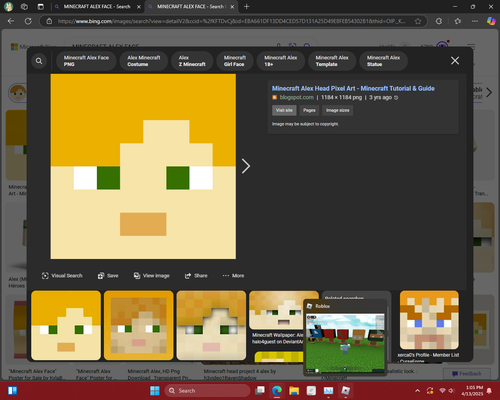Open File Explorer from the taskbar
500x400 pixels.
coord(294,390)
